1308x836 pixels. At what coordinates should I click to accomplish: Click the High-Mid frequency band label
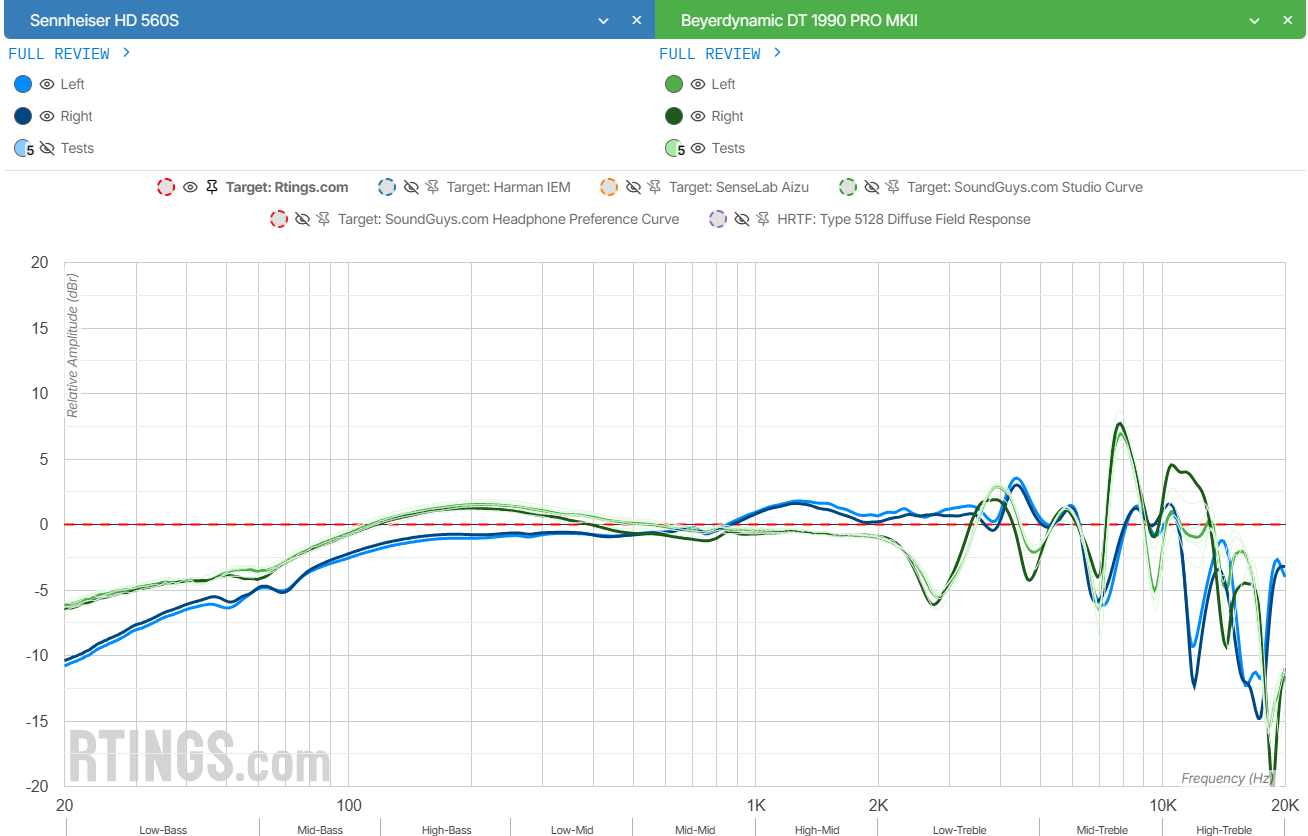pos(817,830)
